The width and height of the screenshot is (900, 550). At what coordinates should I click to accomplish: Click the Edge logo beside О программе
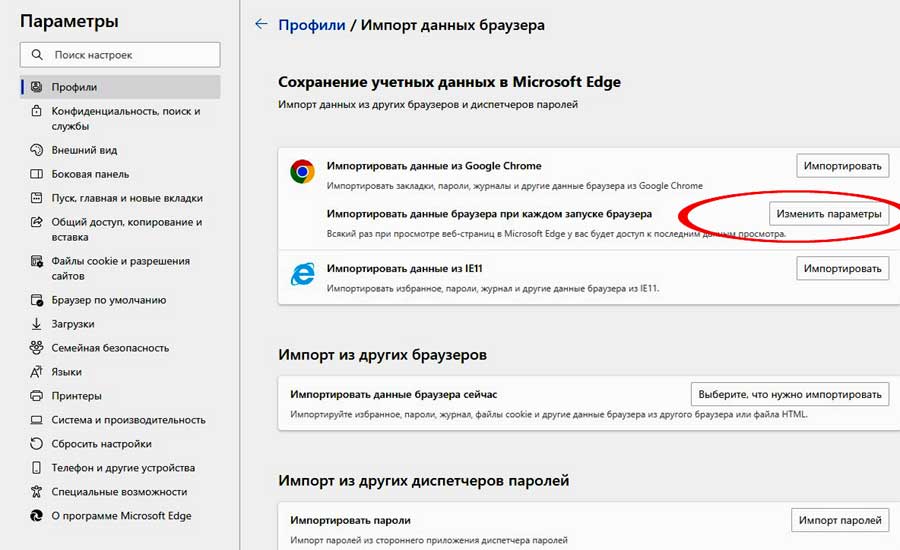pyautogui.click(x=36, y=516)
